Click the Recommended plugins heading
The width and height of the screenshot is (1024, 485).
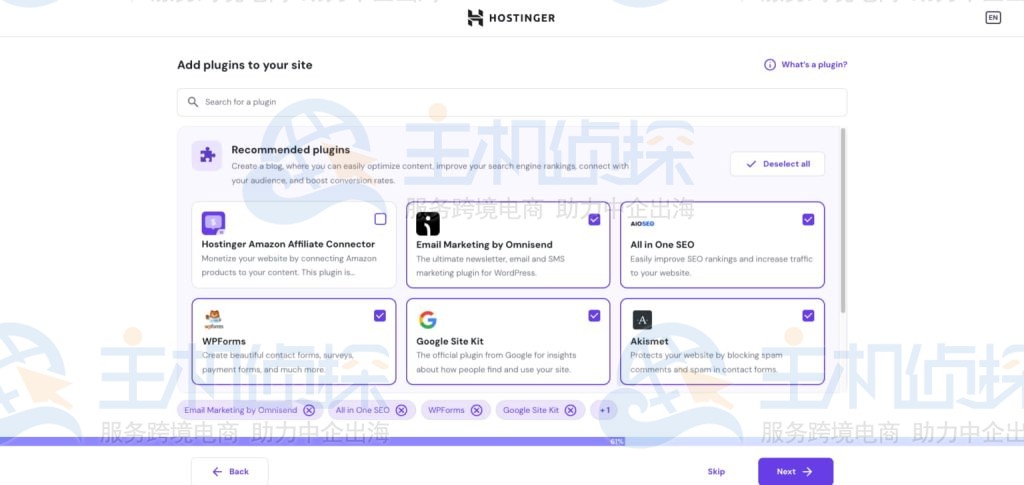(291, 149)
